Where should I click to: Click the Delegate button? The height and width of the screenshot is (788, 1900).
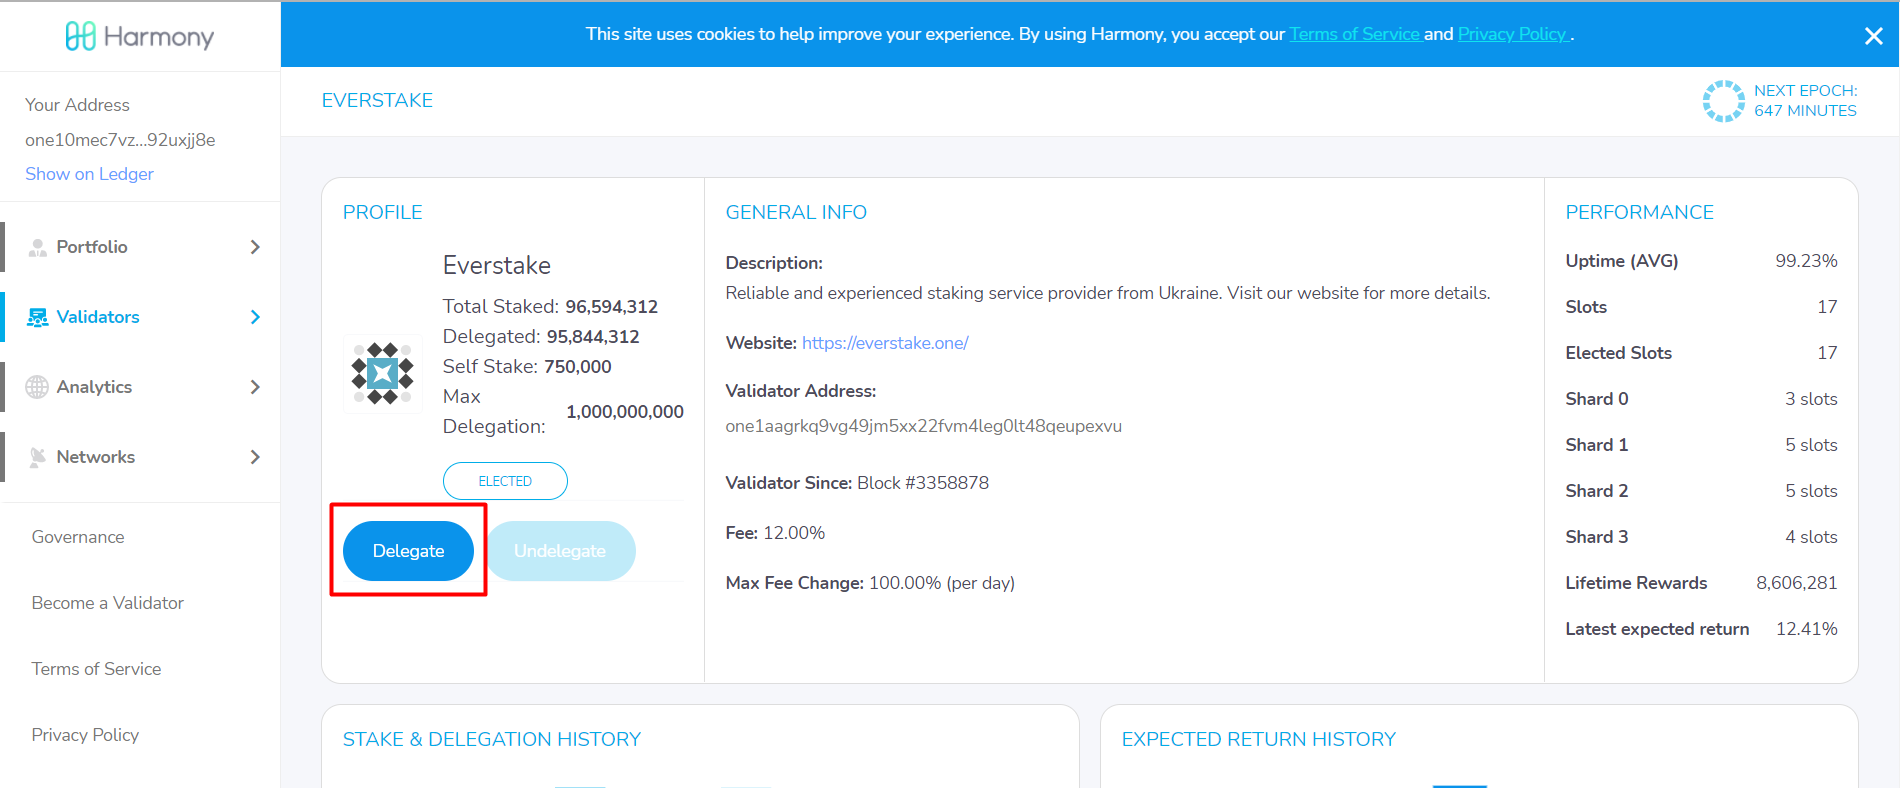coord(408,551)
